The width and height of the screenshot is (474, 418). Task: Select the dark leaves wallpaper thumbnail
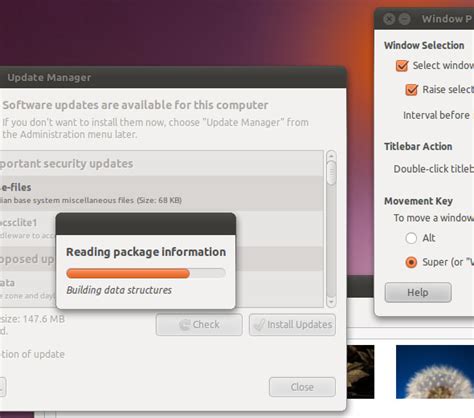click(361, 372)
